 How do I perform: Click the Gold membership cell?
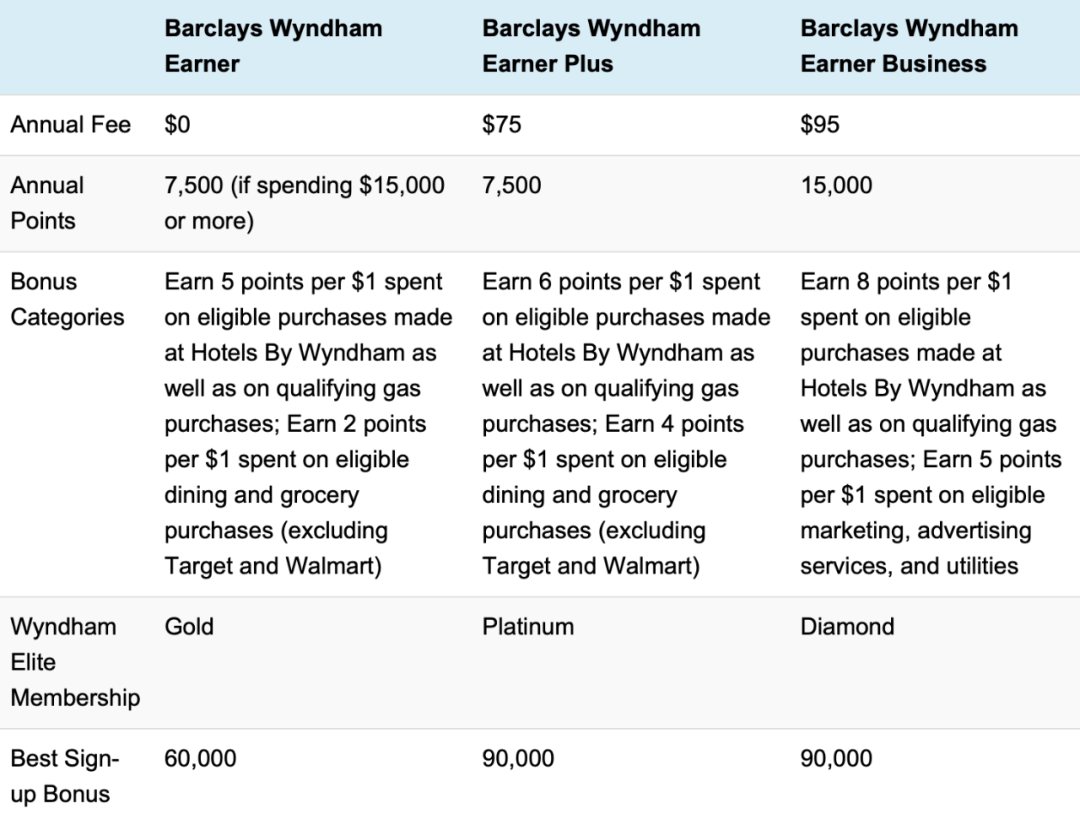tap(189, 627)
